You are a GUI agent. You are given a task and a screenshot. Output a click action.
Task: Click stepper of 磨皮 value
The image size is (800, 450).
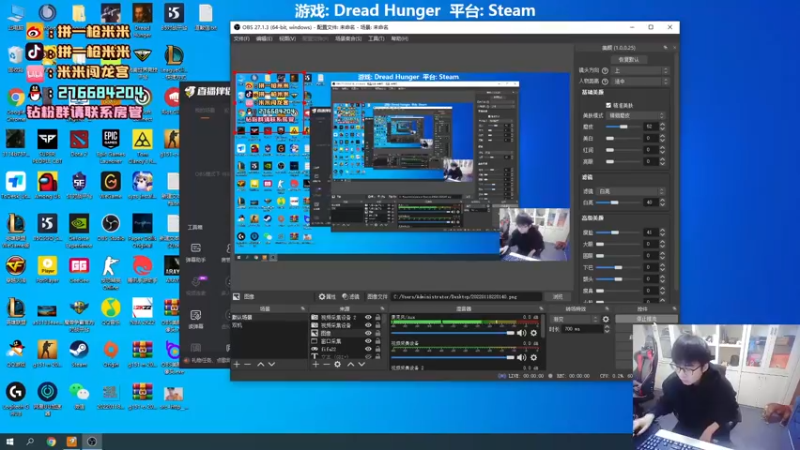662,127
